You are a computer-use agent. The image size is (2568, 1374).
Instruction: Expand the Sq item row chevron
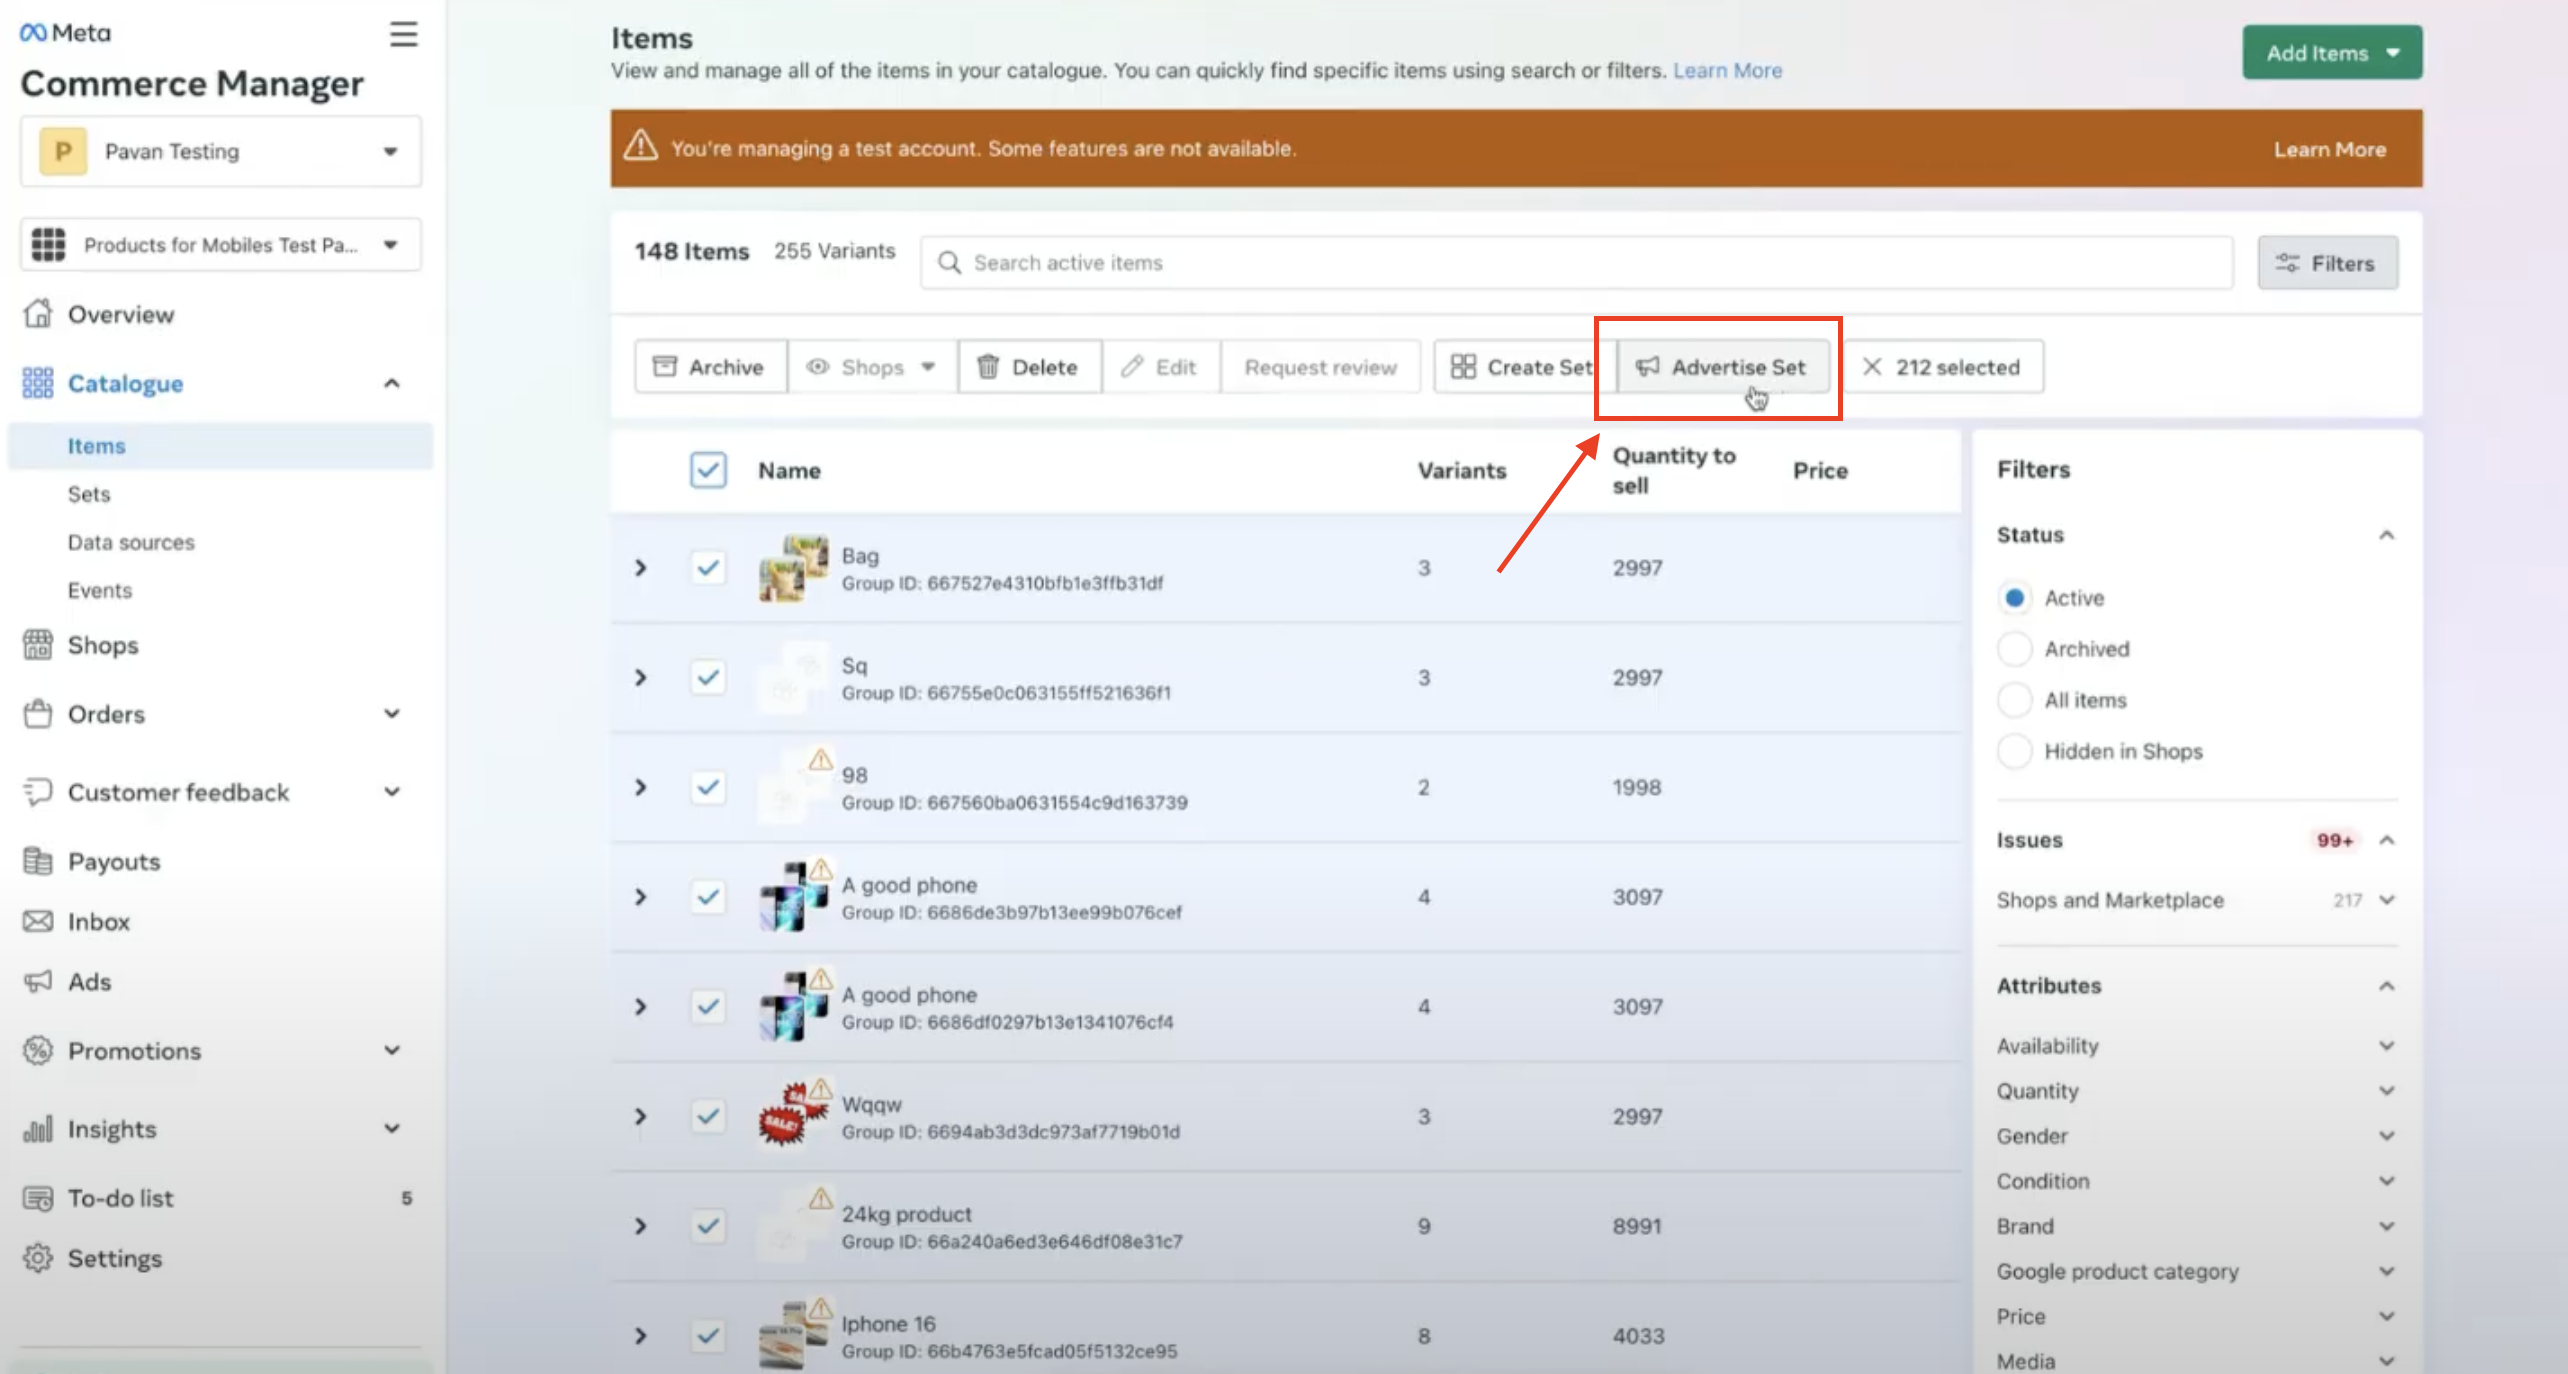tap(641, 678)
